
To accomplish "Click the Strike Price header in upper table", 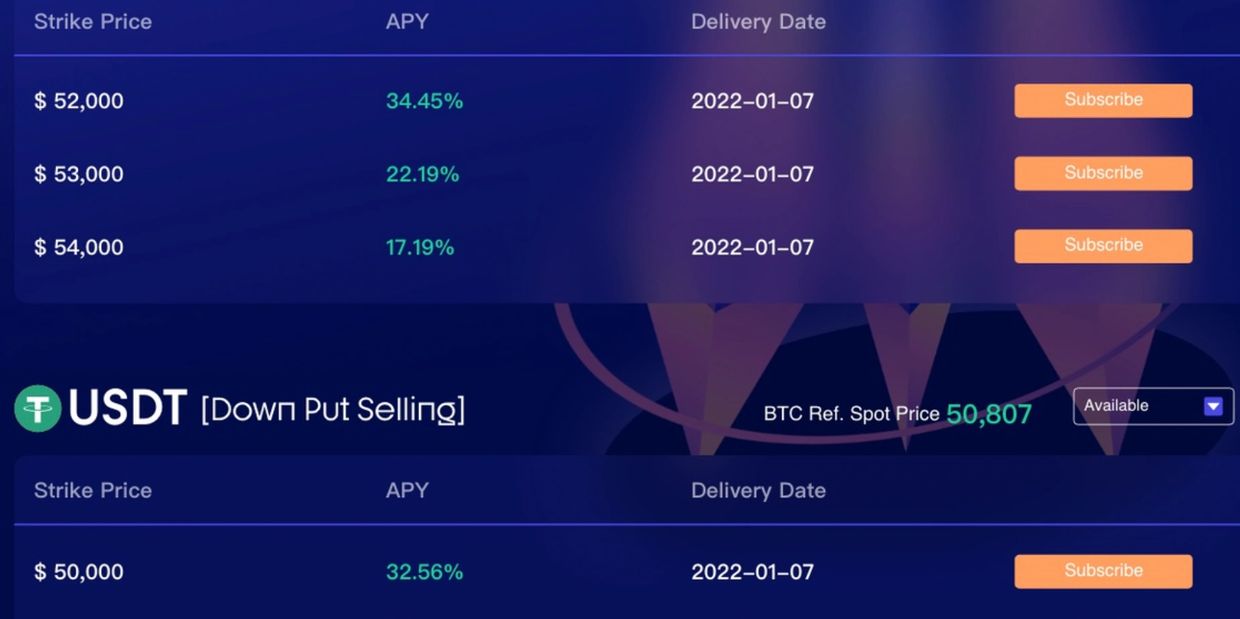I will tap(93, 22).
